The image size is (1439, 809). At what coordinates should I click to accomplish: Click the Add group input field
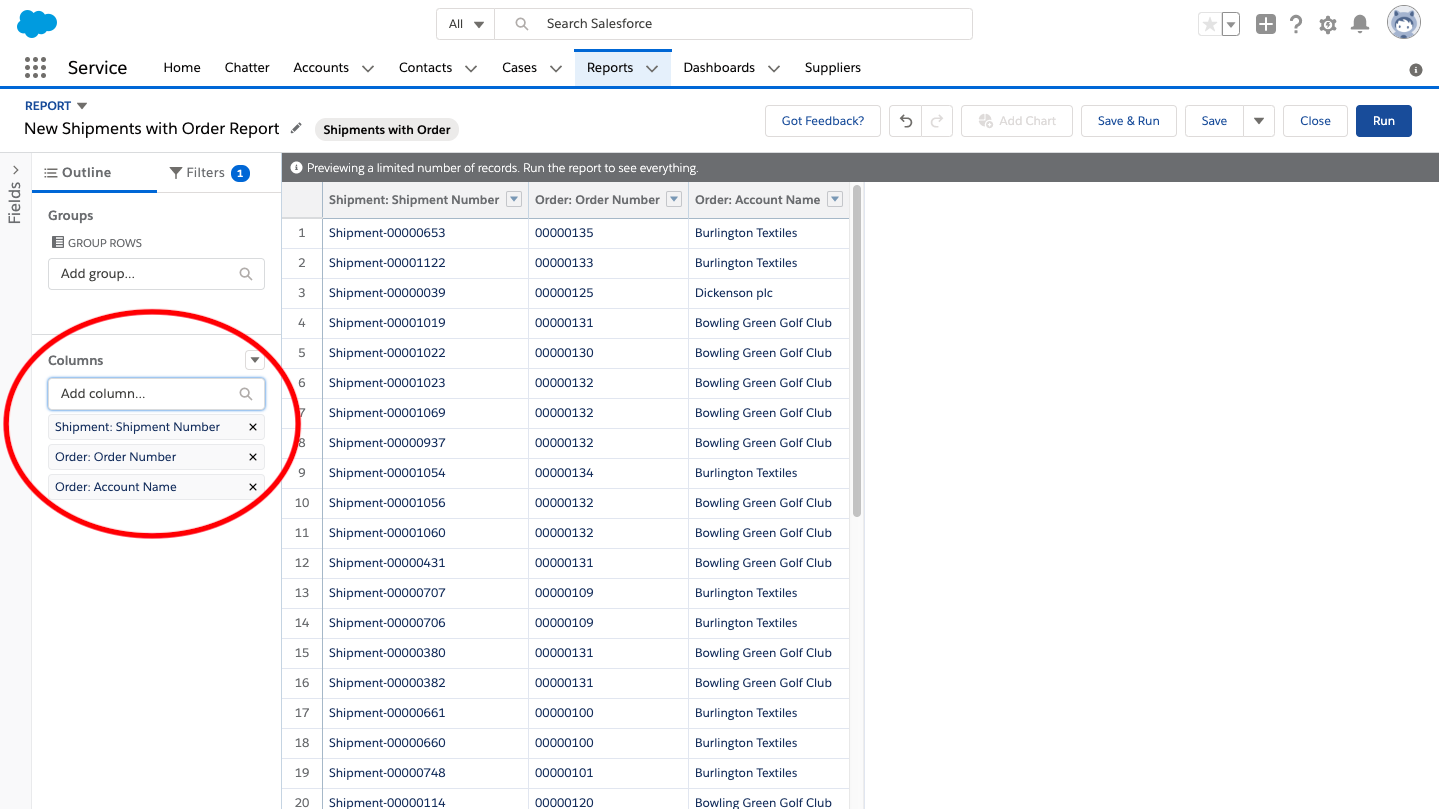pos(156,274)
